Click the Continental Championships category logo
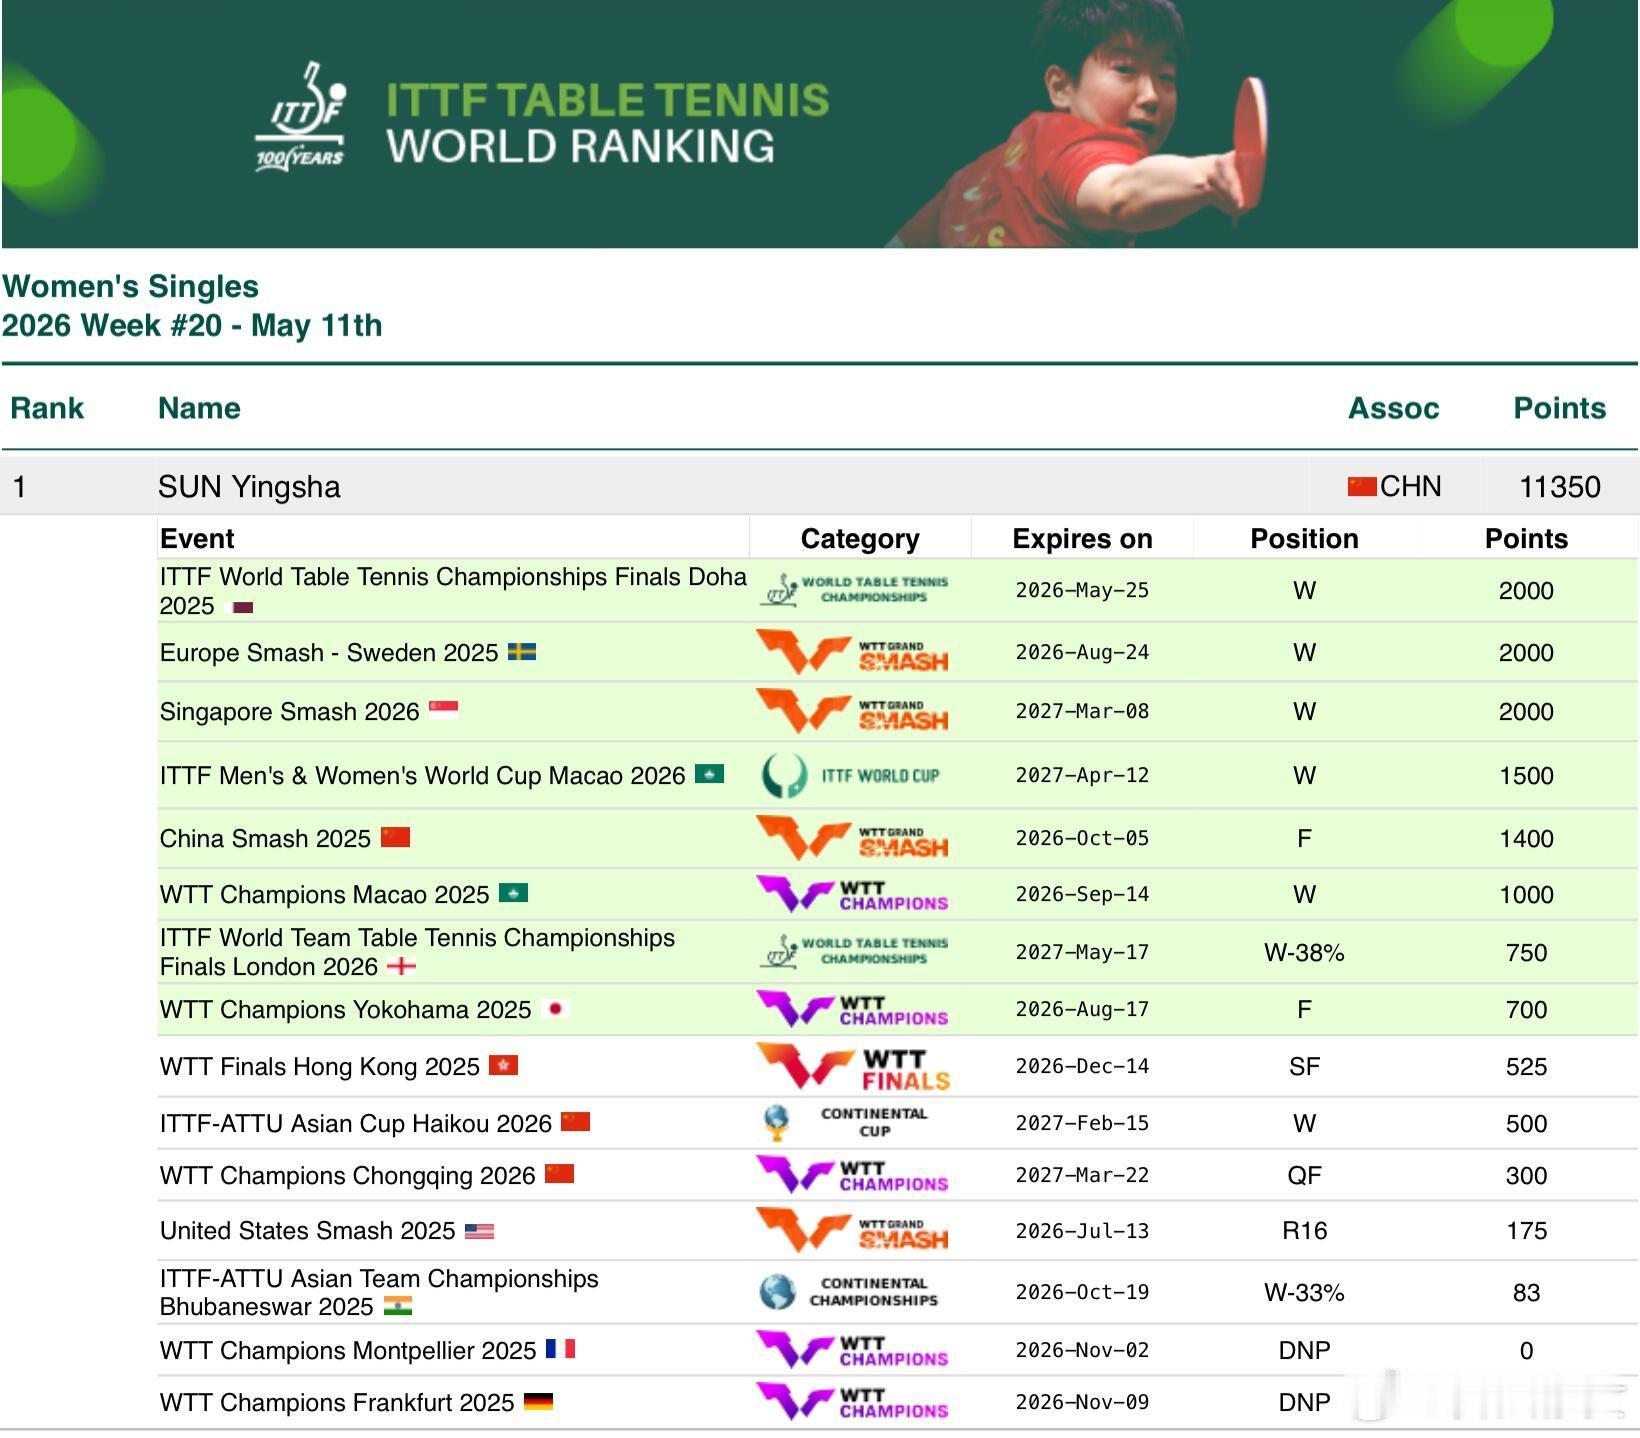The width and height of the screenshot is (1640, 1438). (849, 1292)
